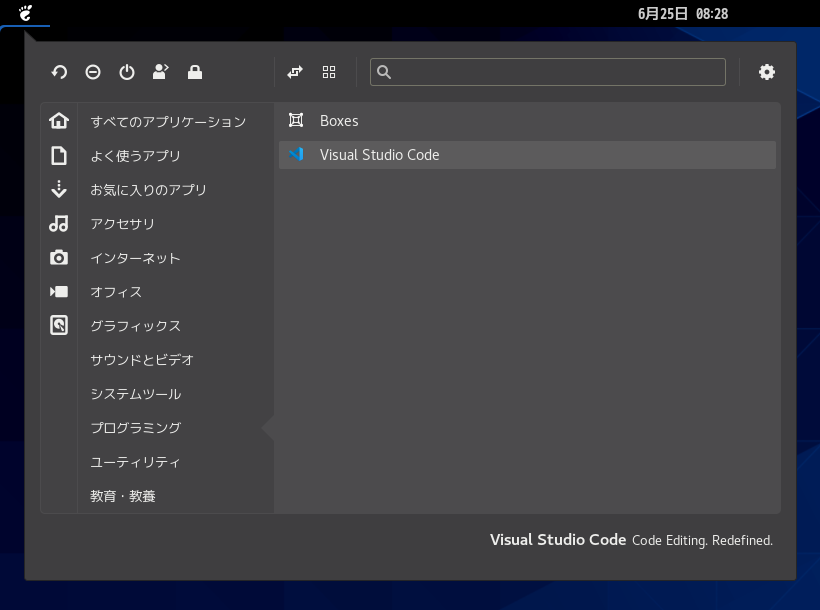Screen dimensions: 820x610
Task: Select the お気に入りのアプリ category
Action: pyautogui.click(x=149, y=189)
